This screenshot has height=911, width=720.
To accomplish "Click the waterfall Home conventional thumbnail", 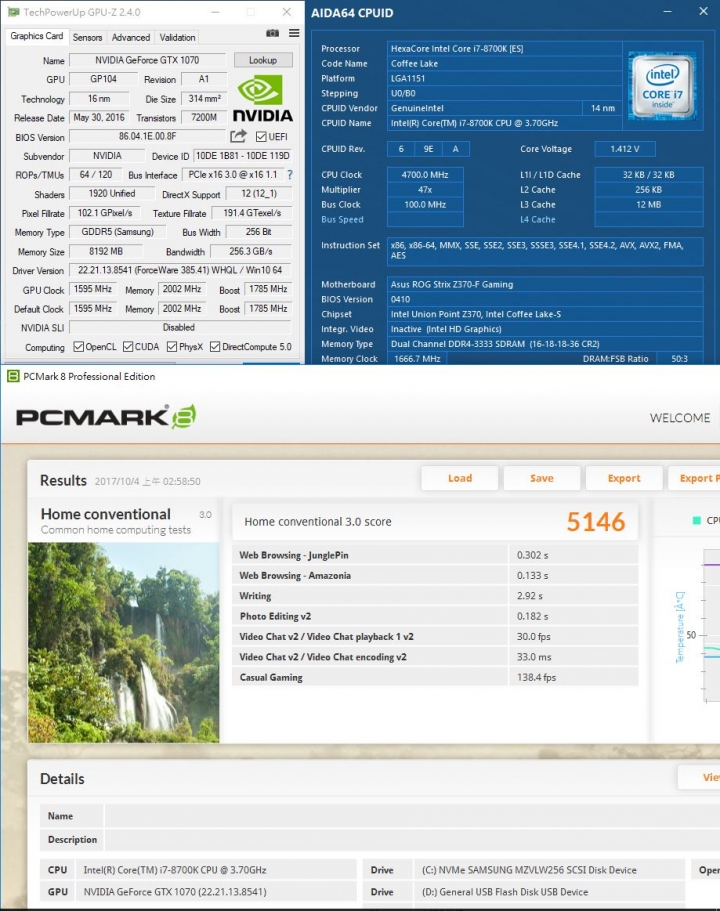I will [123, 643].
